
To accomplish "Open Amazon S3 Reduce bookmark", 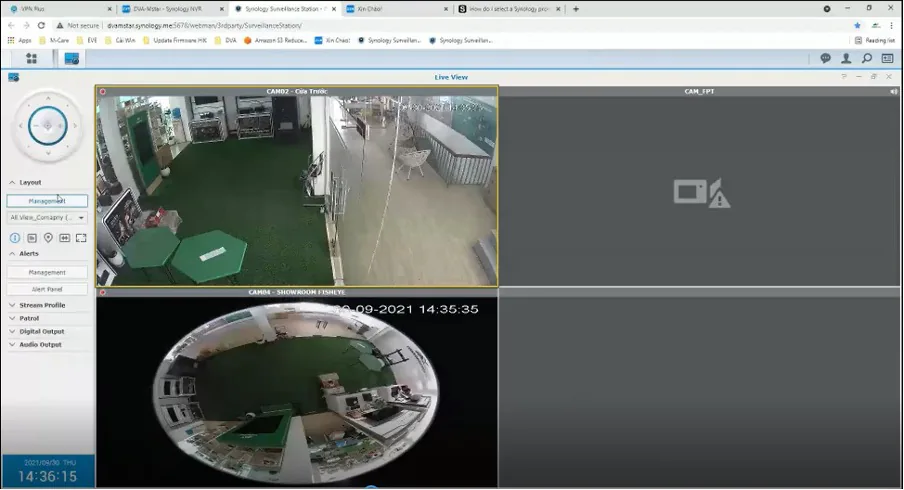I will [x=275, y=40].
